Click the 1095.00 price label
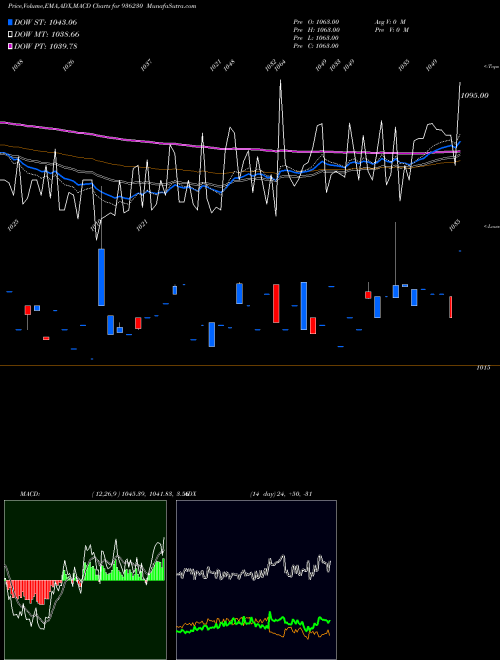Screen dimensions: 500x660 pos(475,96)
